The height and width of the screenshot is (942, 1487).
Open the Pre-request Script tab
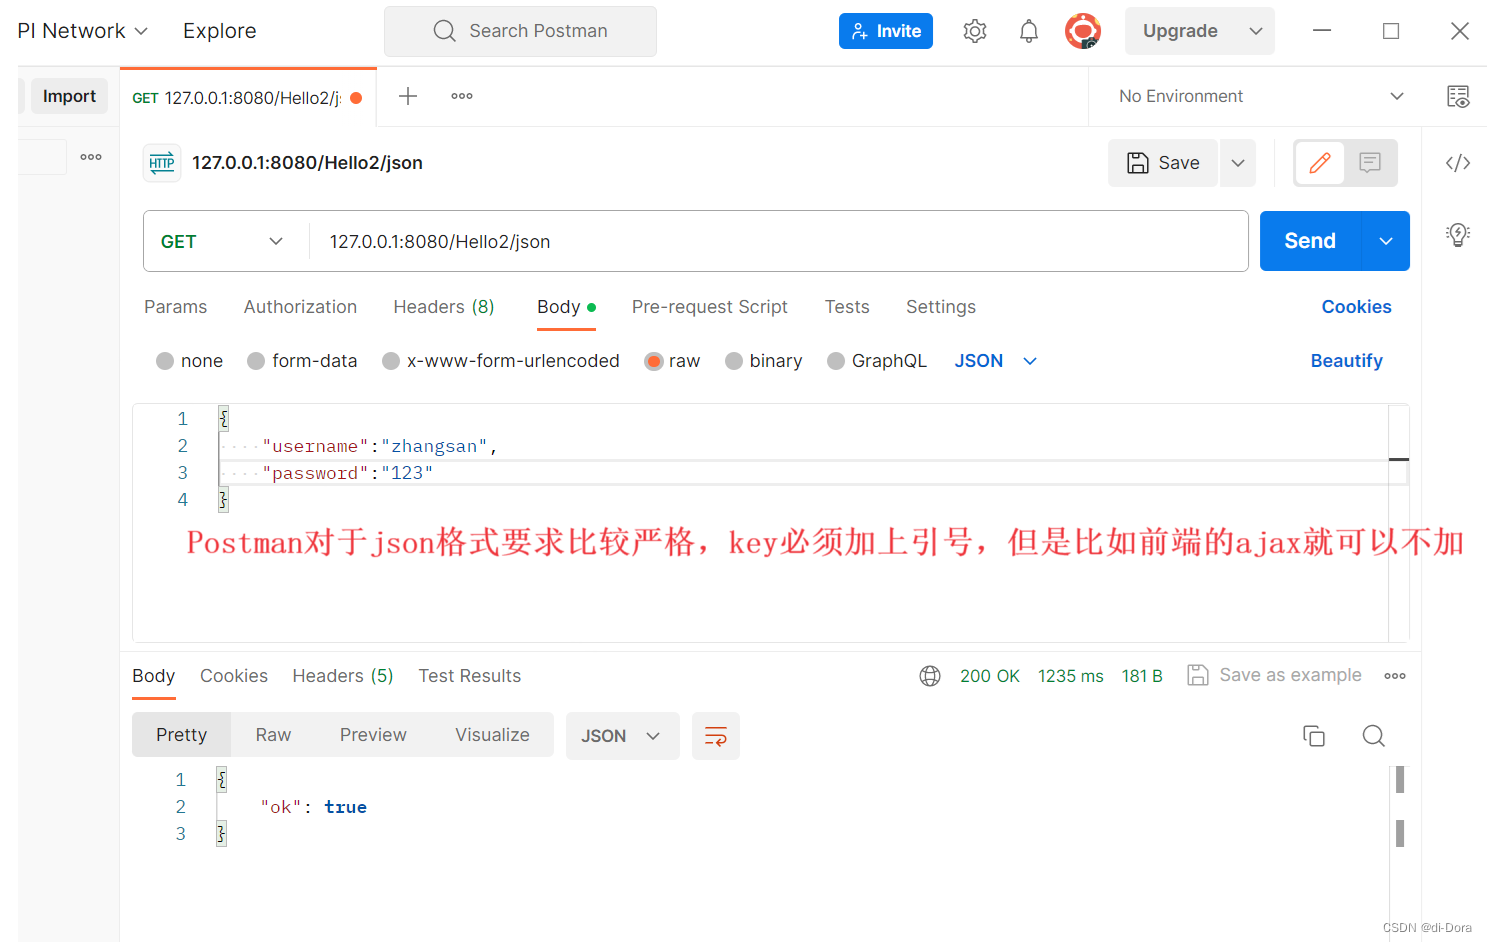(x=710, y=307)
